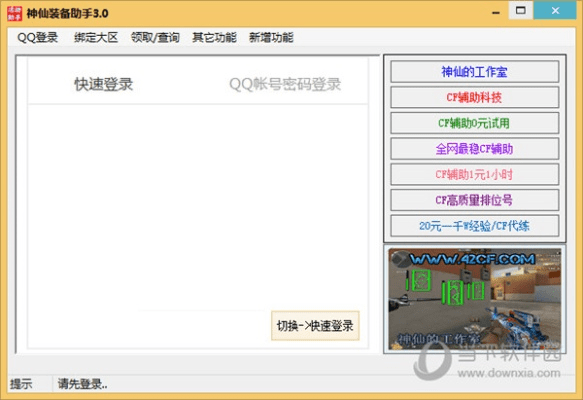This screenshot has width=583, height=400.
Task: Open the 绑定大区 menu
Action: (96, 38)
